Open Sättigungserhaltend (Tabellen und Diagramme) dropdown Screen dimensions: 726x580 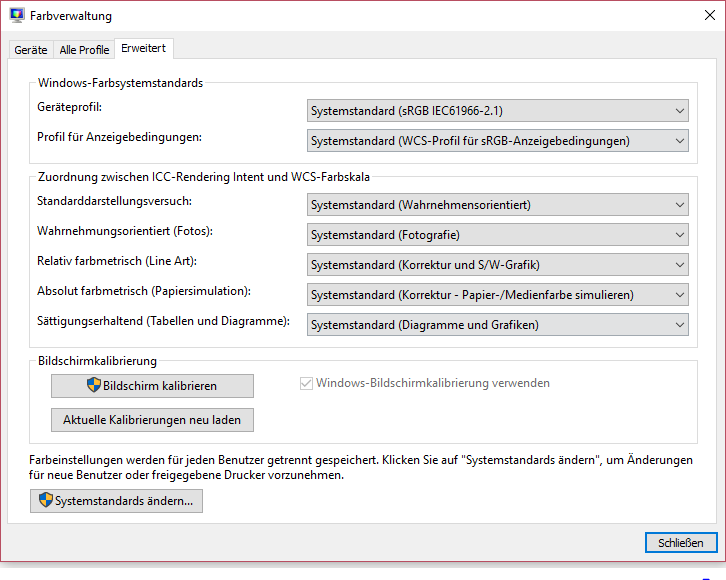[x=498, y=325]
